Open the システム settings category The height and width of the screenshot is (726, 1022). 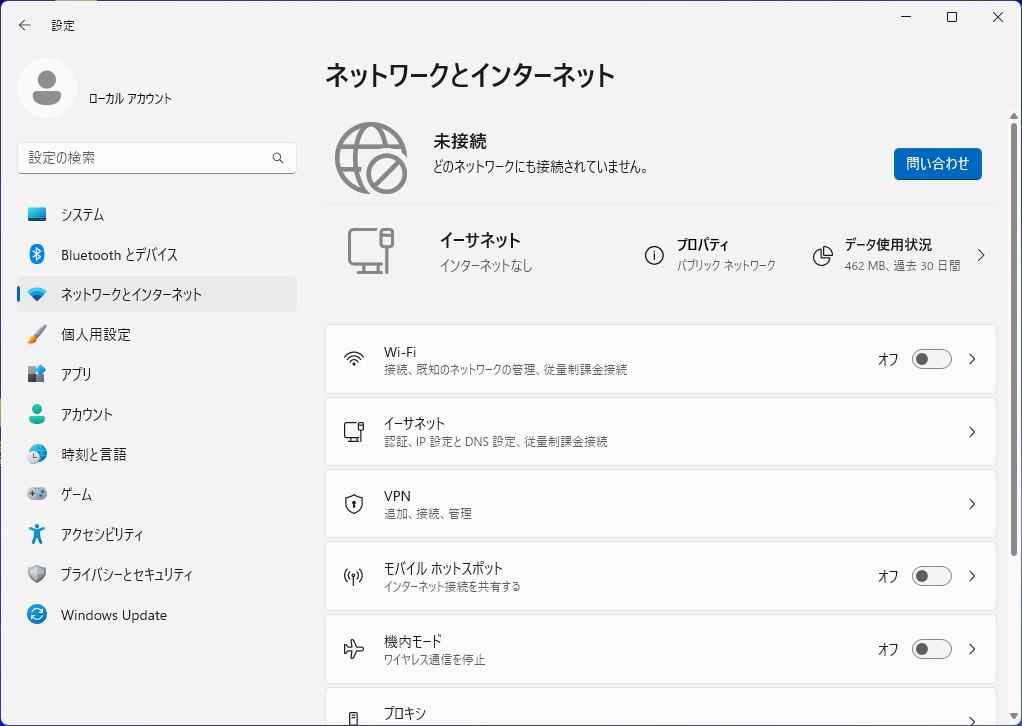157,214
